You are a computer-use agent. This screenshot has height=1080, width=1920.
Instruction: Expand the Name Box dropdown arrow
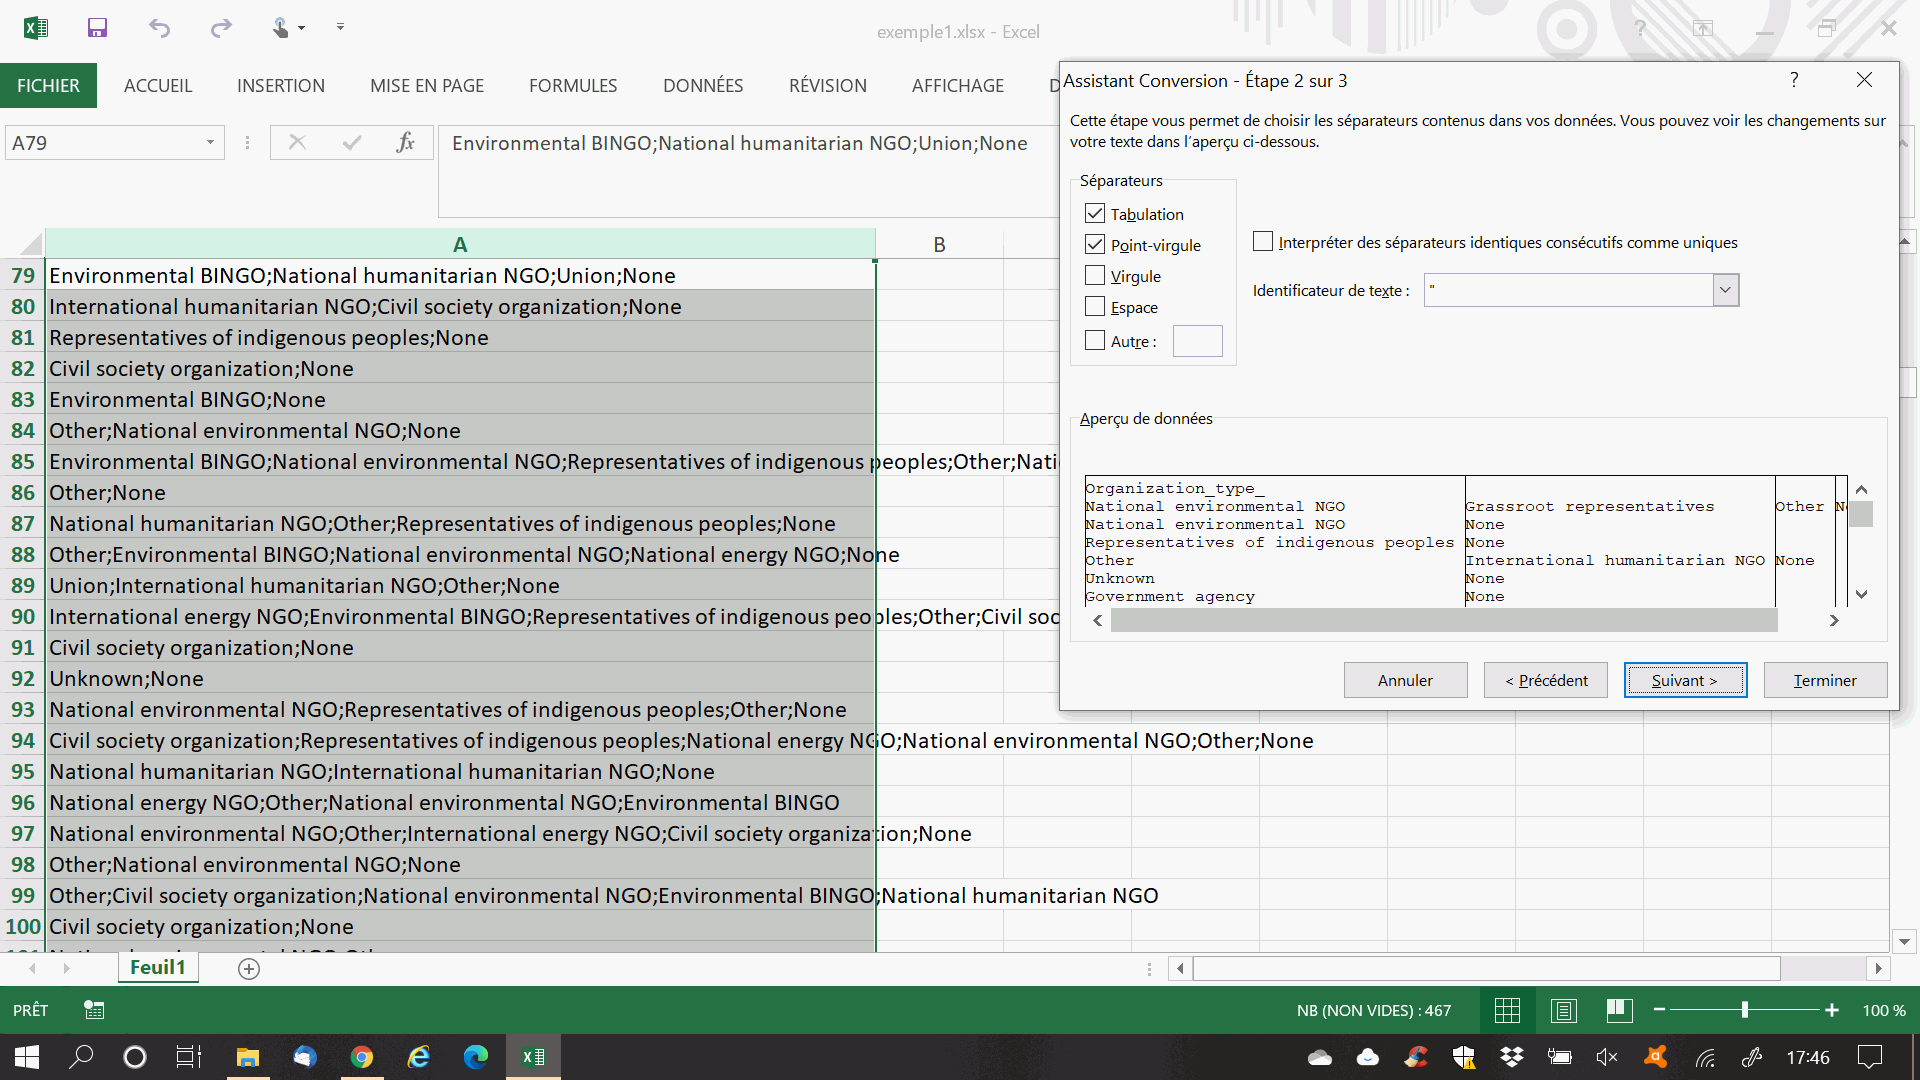(x=210, y=143)
